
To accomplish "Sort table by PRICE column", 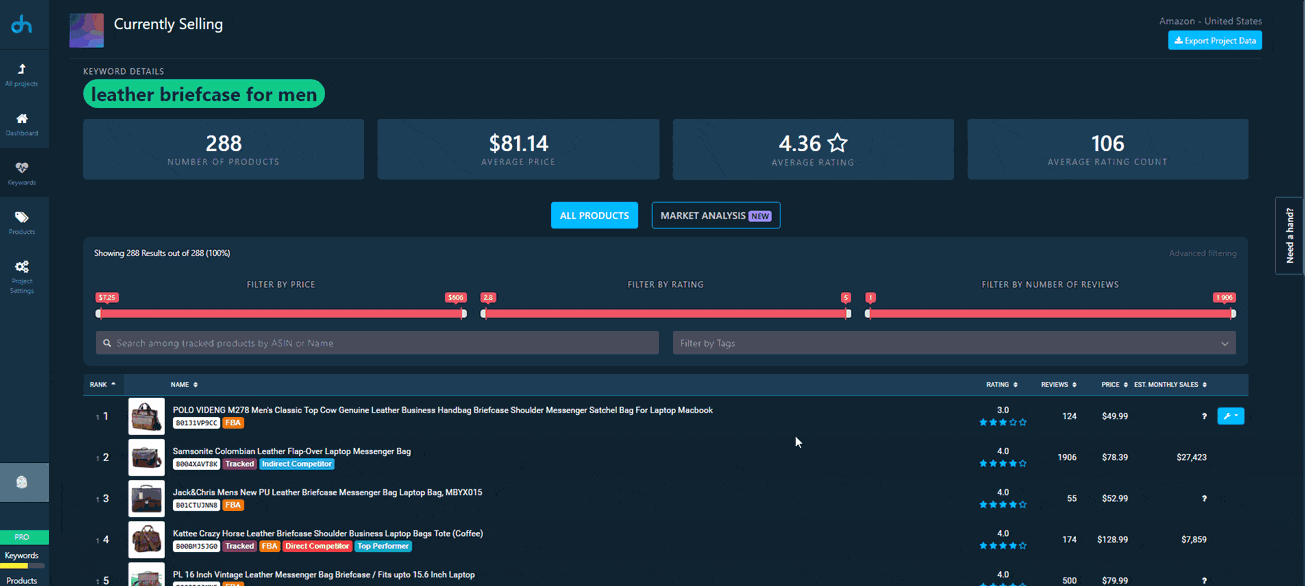I will coord(1114,384).
